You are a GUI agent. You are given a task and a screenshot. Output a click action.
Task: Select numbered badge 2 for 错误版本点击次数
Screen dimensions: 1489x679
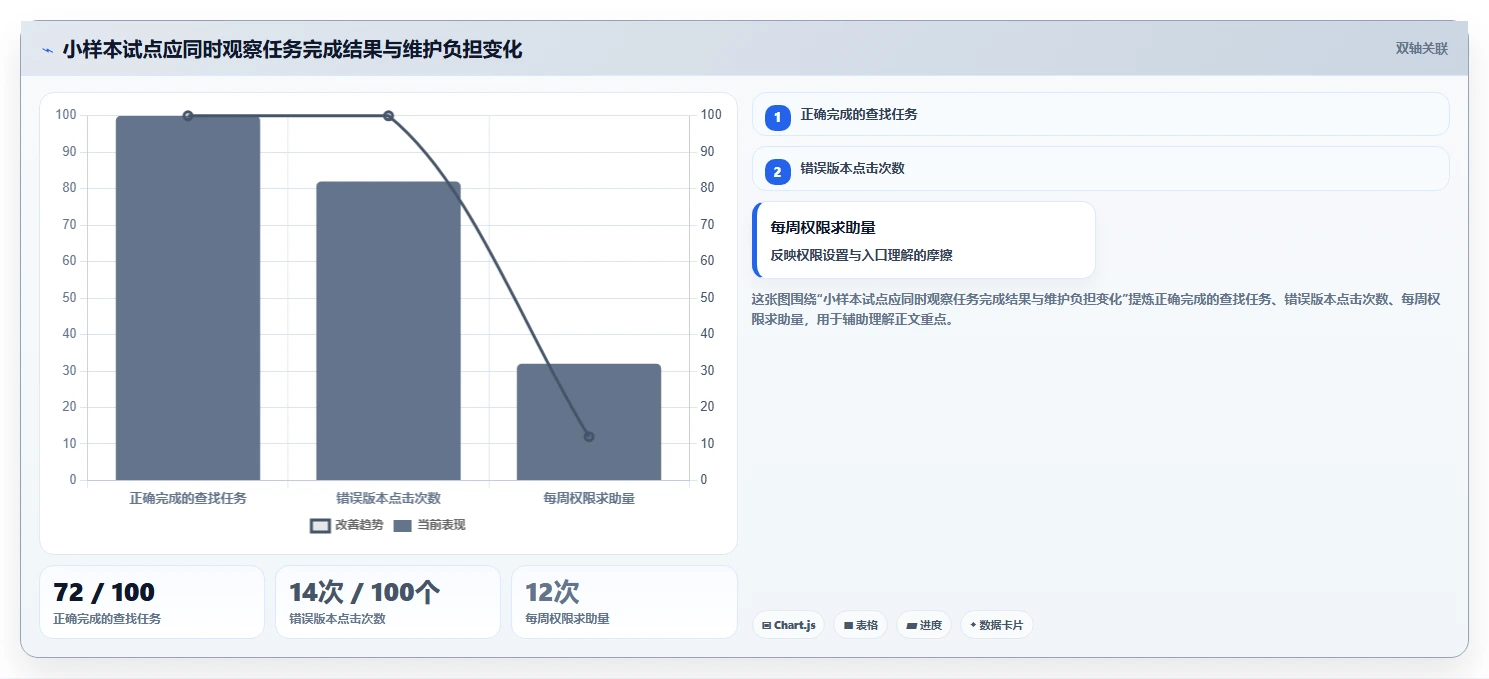coord(777,172)
